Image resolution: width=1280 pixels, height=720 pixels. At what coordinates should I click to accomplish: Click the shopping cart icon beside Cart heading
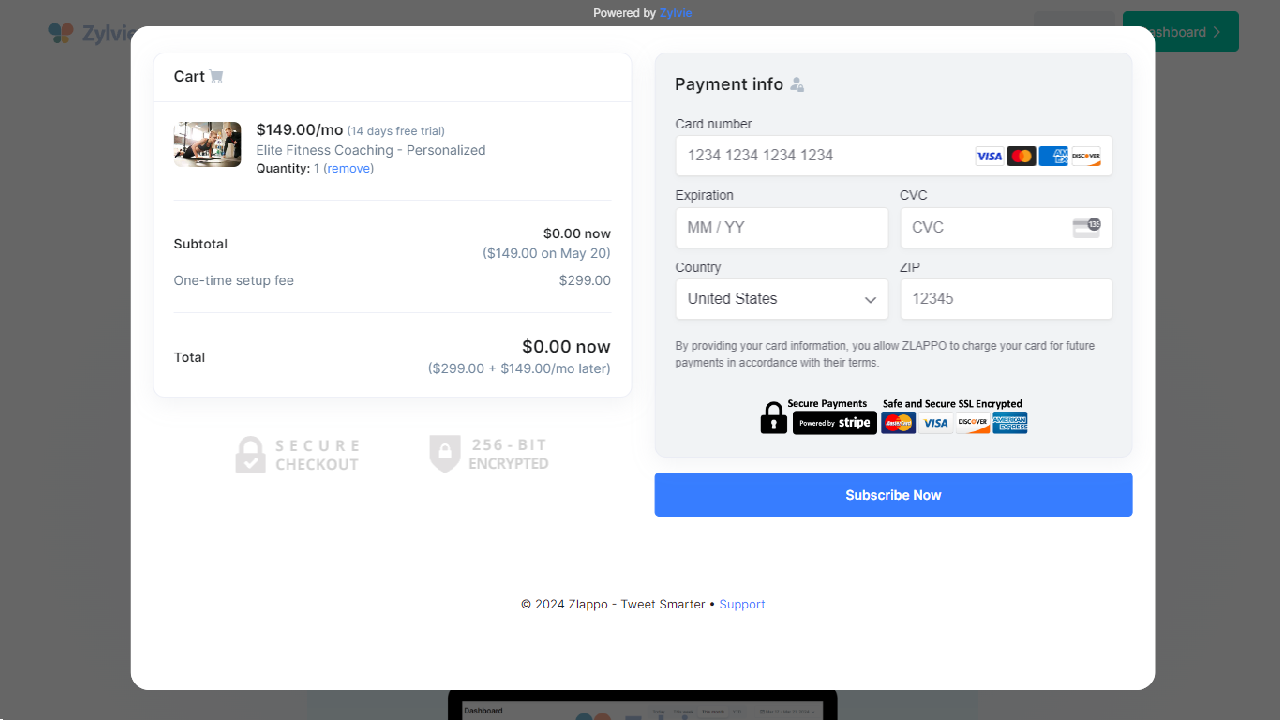(x=217, y=76)
